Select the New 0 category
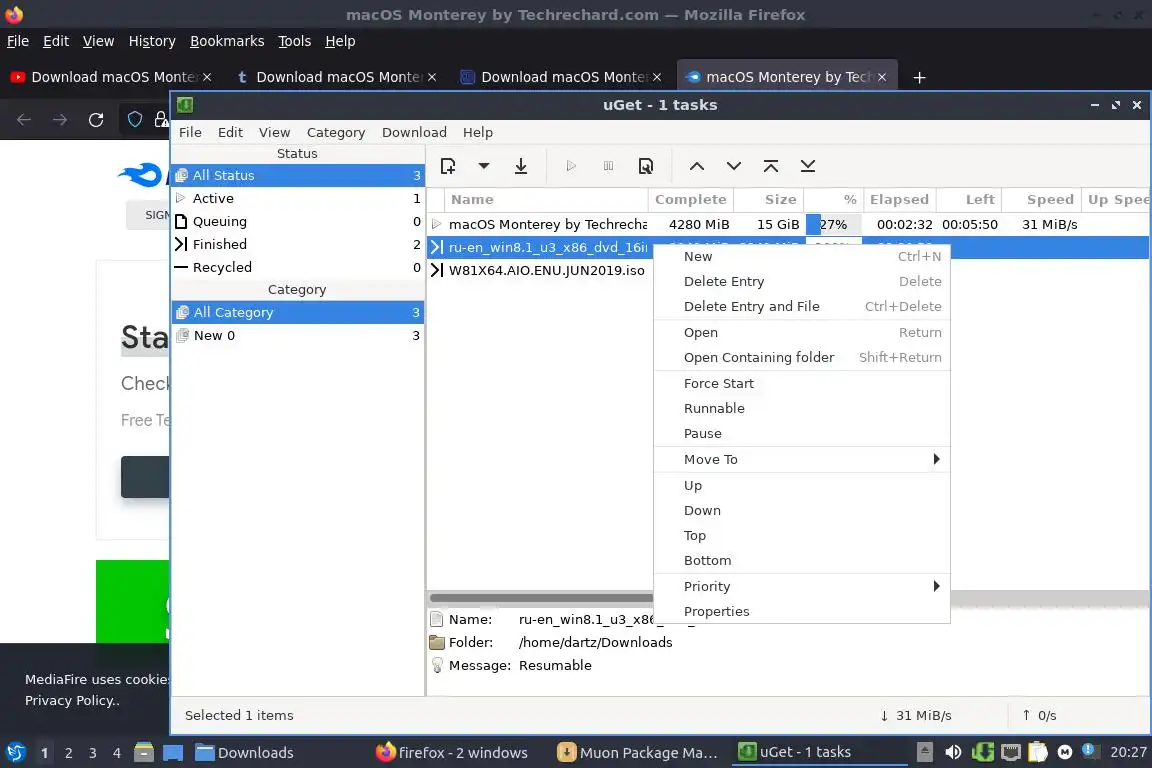The image size is (1152, 768). pos(298,335)
